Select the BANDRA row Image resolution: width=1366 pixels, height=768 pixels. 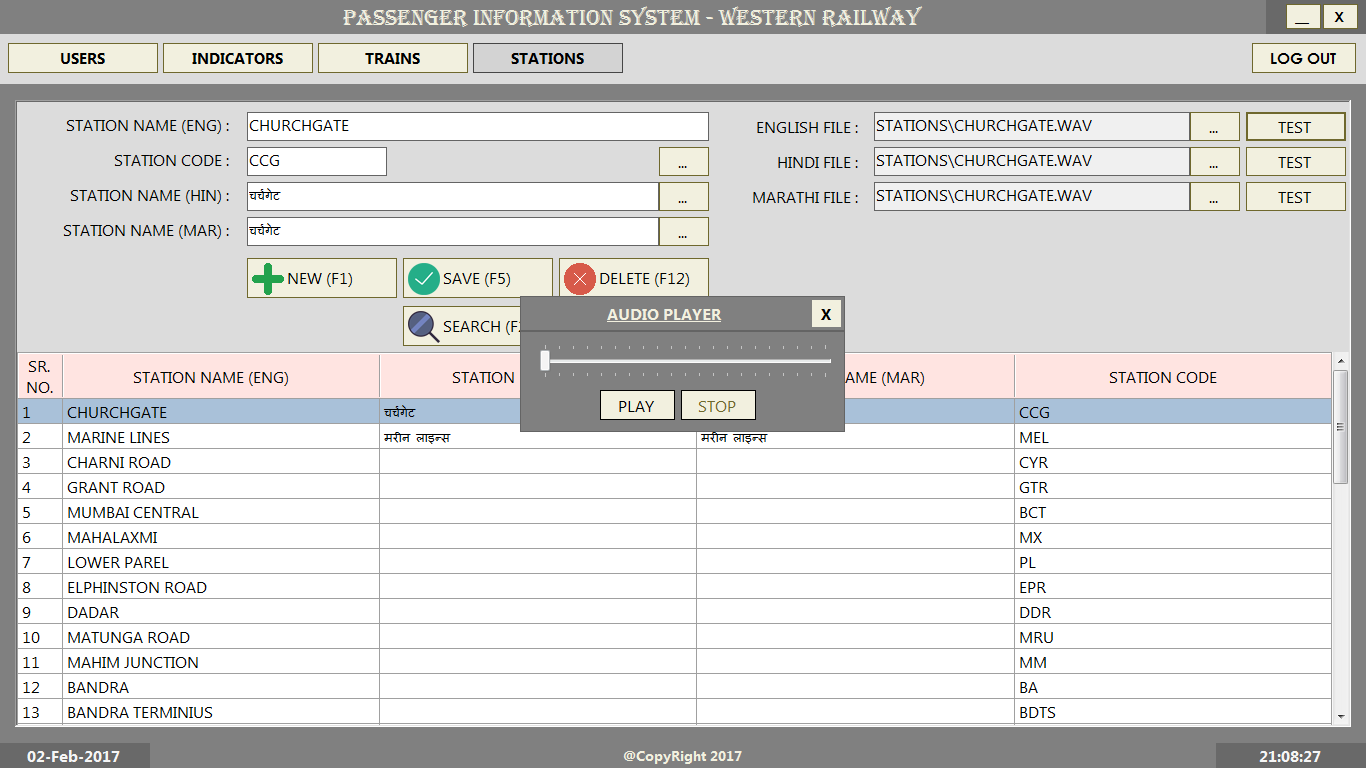tap(675, 687)
